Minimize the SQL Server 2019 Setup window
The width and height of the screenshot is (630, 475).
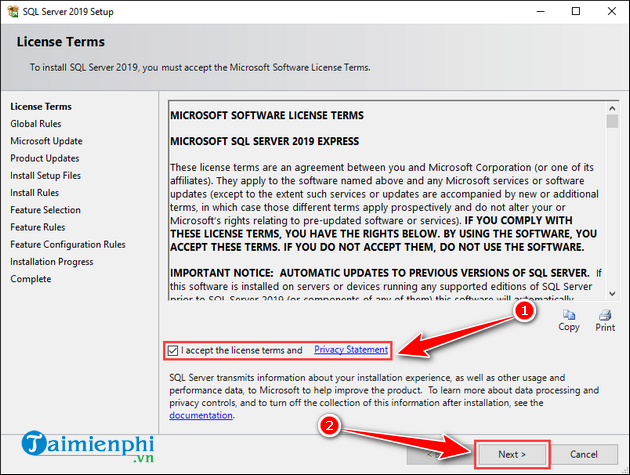[x=540, y=11]
